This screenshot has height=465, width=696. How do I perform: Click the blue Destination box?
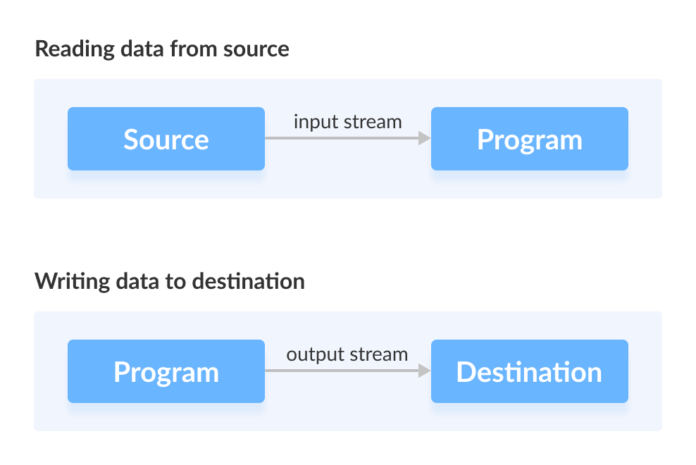click(x=530, y=371)
